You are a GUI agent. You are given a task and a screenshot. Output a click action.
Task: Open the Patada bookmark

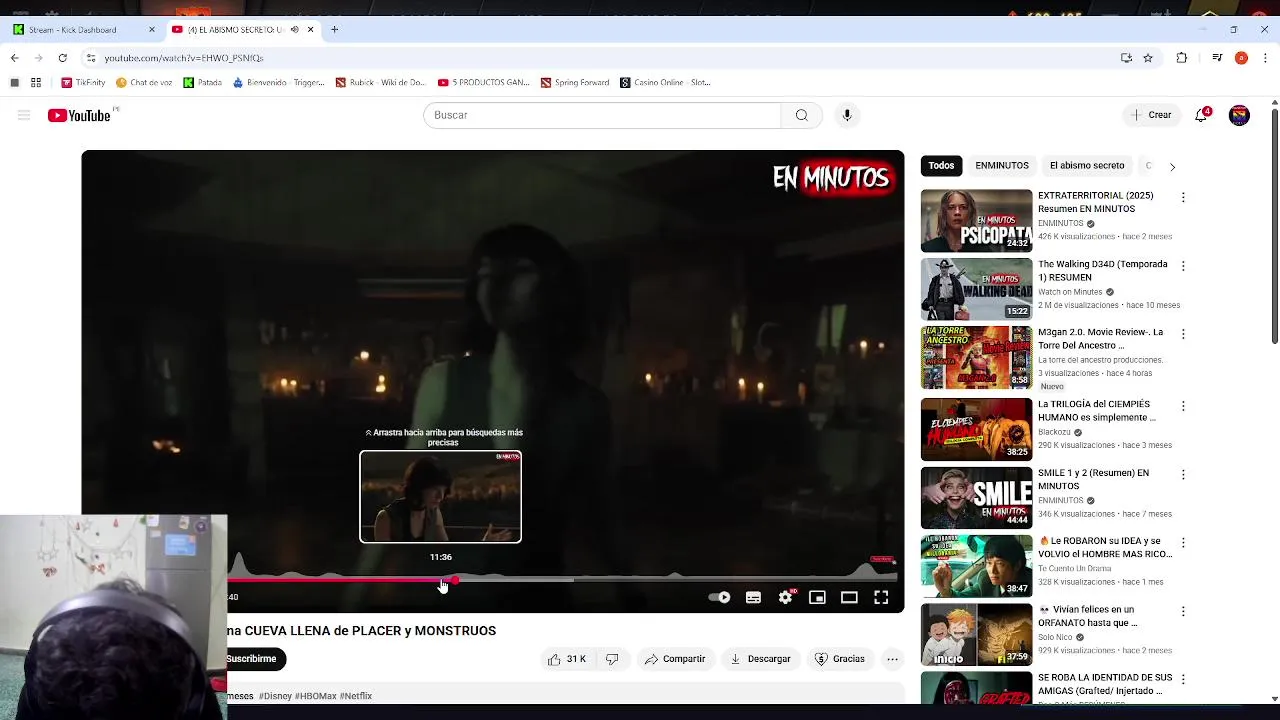[202, 83]
